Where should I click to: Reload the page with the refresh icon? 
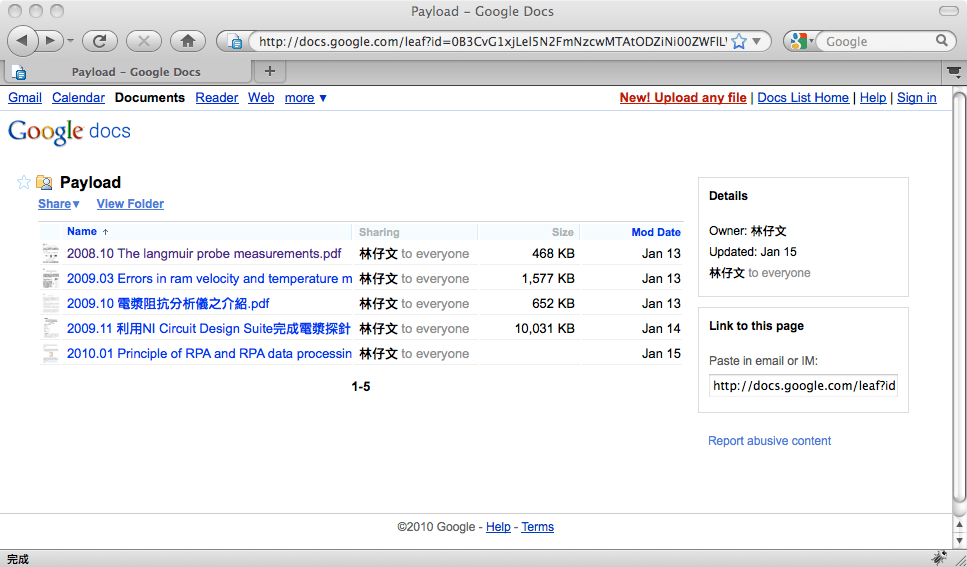point(100,41)
